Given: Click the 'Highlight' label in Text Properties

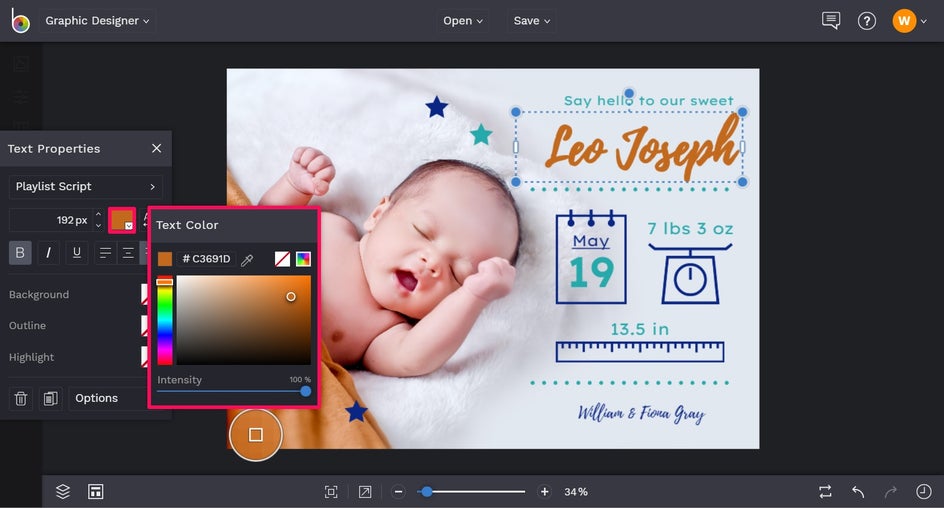Looking at the screenshot, I should coord(31,357).
